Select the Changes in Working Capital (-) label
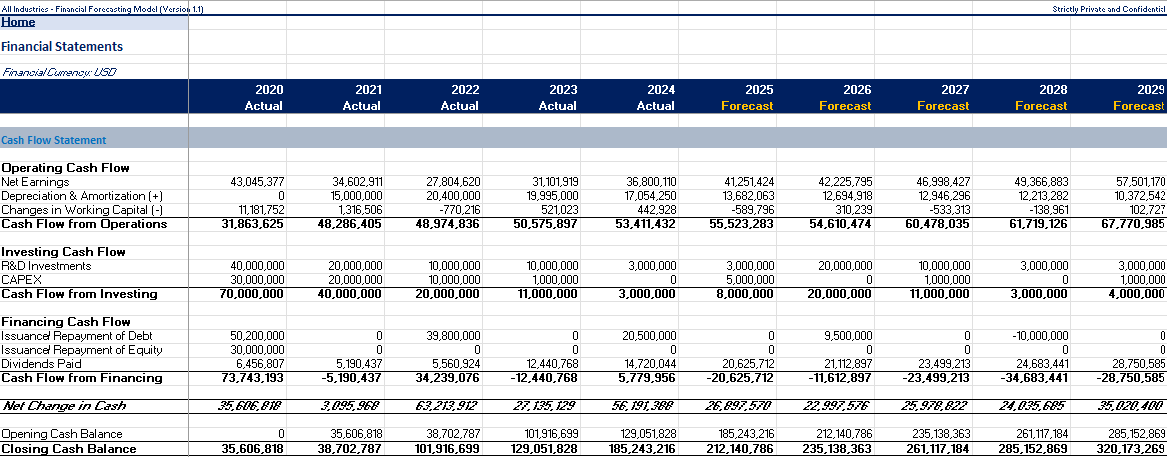The image size is (1167, 457). (x=81, y=210)
